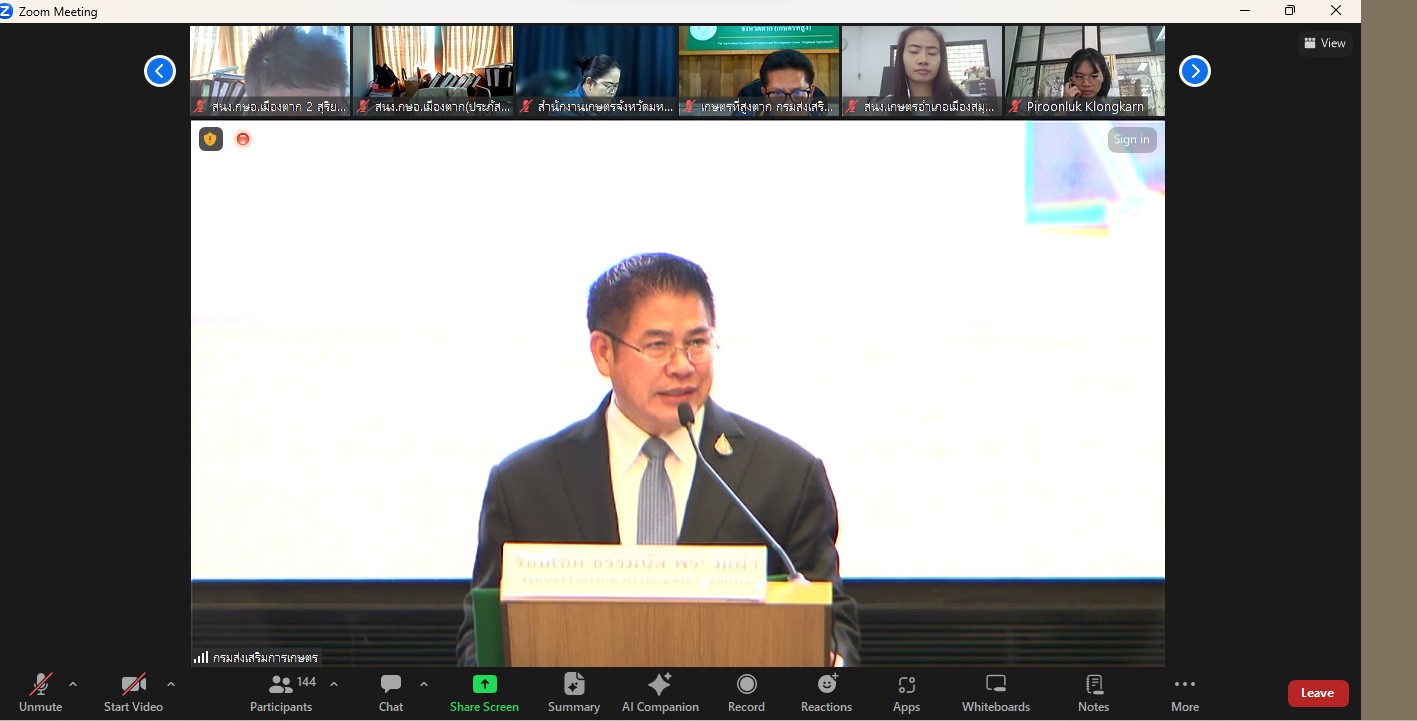Image resolution: width=1417 pixels, height=721 pixels.
Task: Toggle meeting recording with Record
Action: (x=746, y=692)
